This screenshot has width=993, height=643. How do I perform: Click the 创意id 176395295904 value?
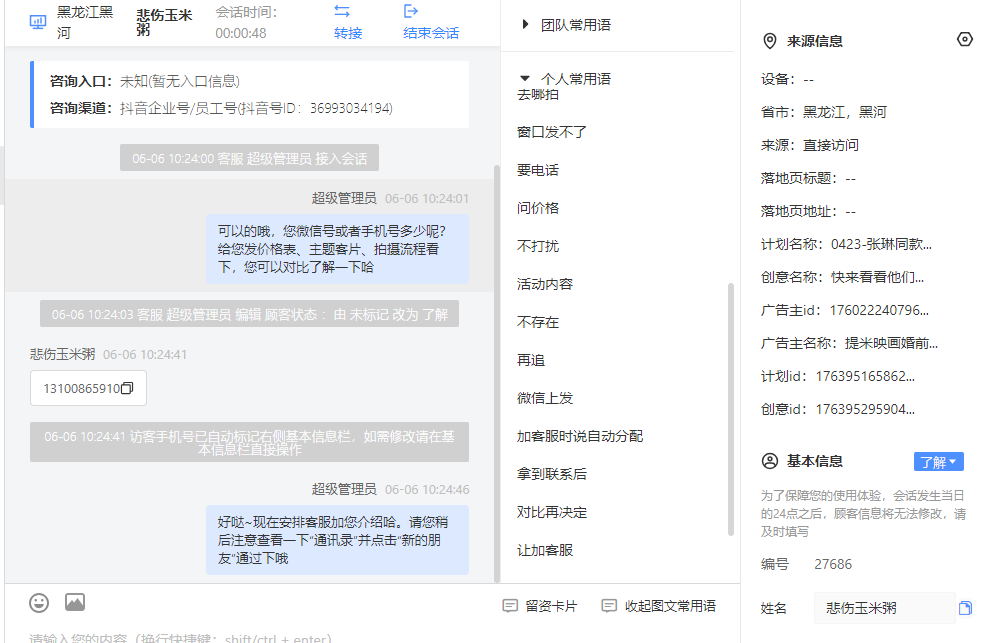[x=865, y=409]
